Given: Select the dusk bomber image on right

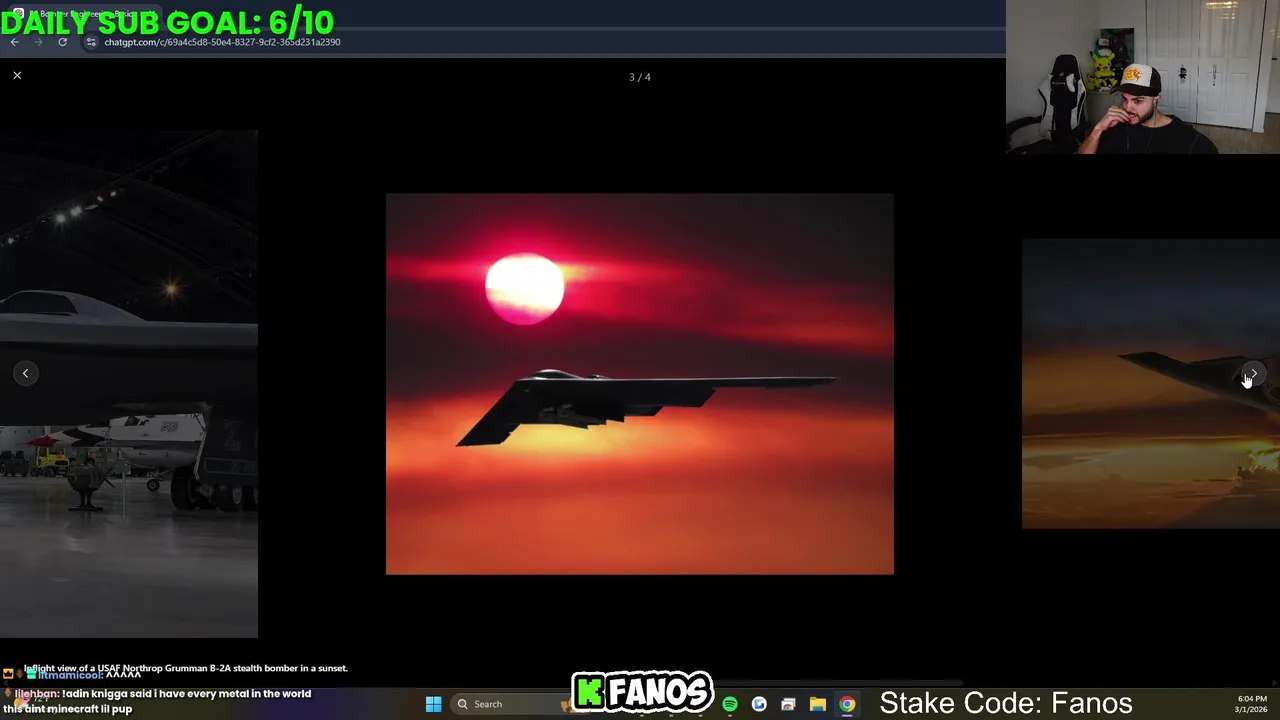Looking at the screenshot, I should click(x=1151, y=383).
